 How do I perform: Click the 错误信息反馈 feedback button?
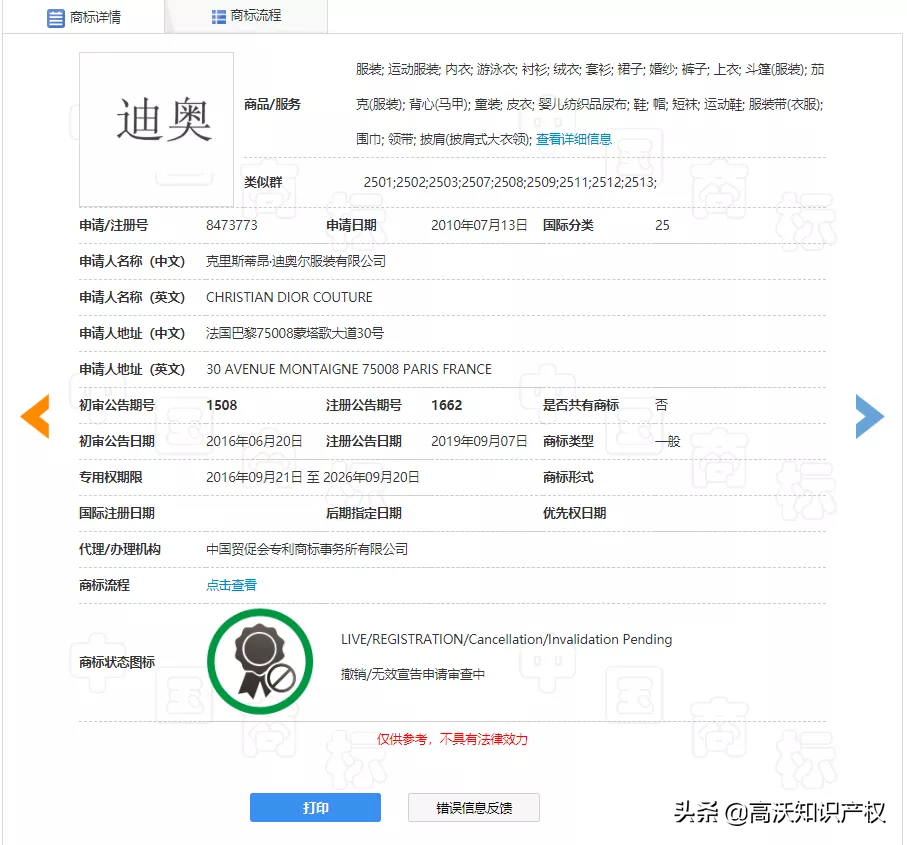(473, 808)
